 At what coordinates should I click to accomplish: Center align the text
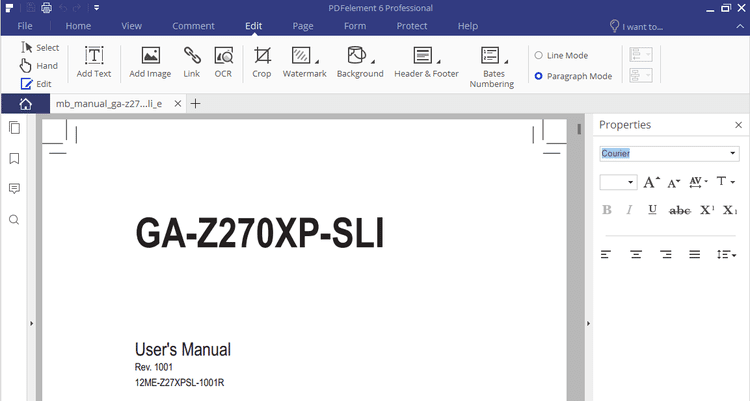point(636,254)
